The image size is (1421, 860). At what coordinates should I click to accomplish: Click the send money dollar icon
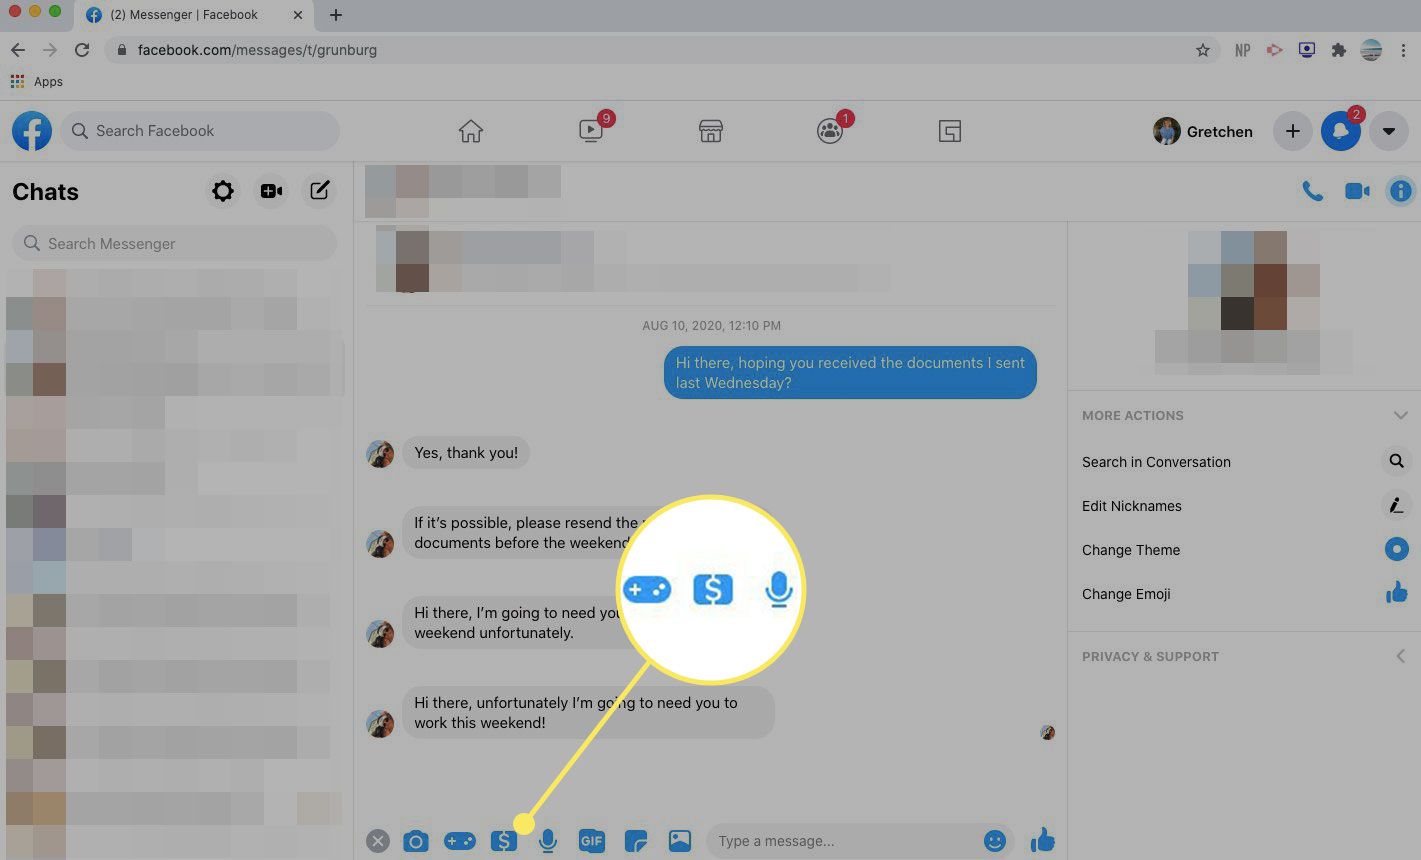504,841
